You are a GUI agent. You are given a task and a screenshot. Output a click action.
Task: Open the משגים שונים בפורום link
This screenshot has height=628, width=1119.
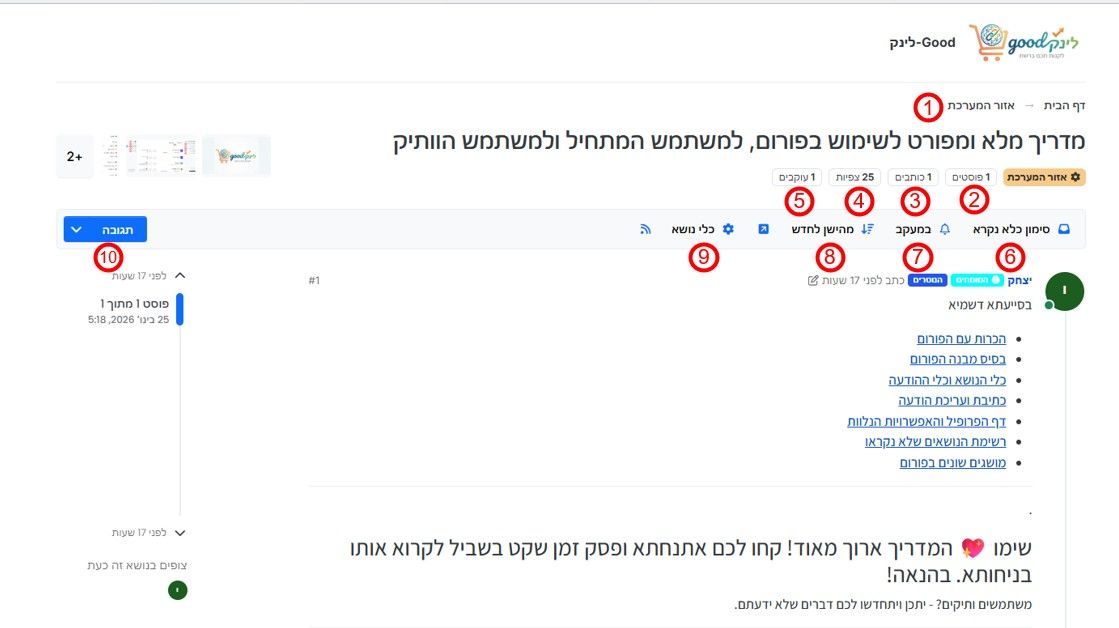(953, 462)
